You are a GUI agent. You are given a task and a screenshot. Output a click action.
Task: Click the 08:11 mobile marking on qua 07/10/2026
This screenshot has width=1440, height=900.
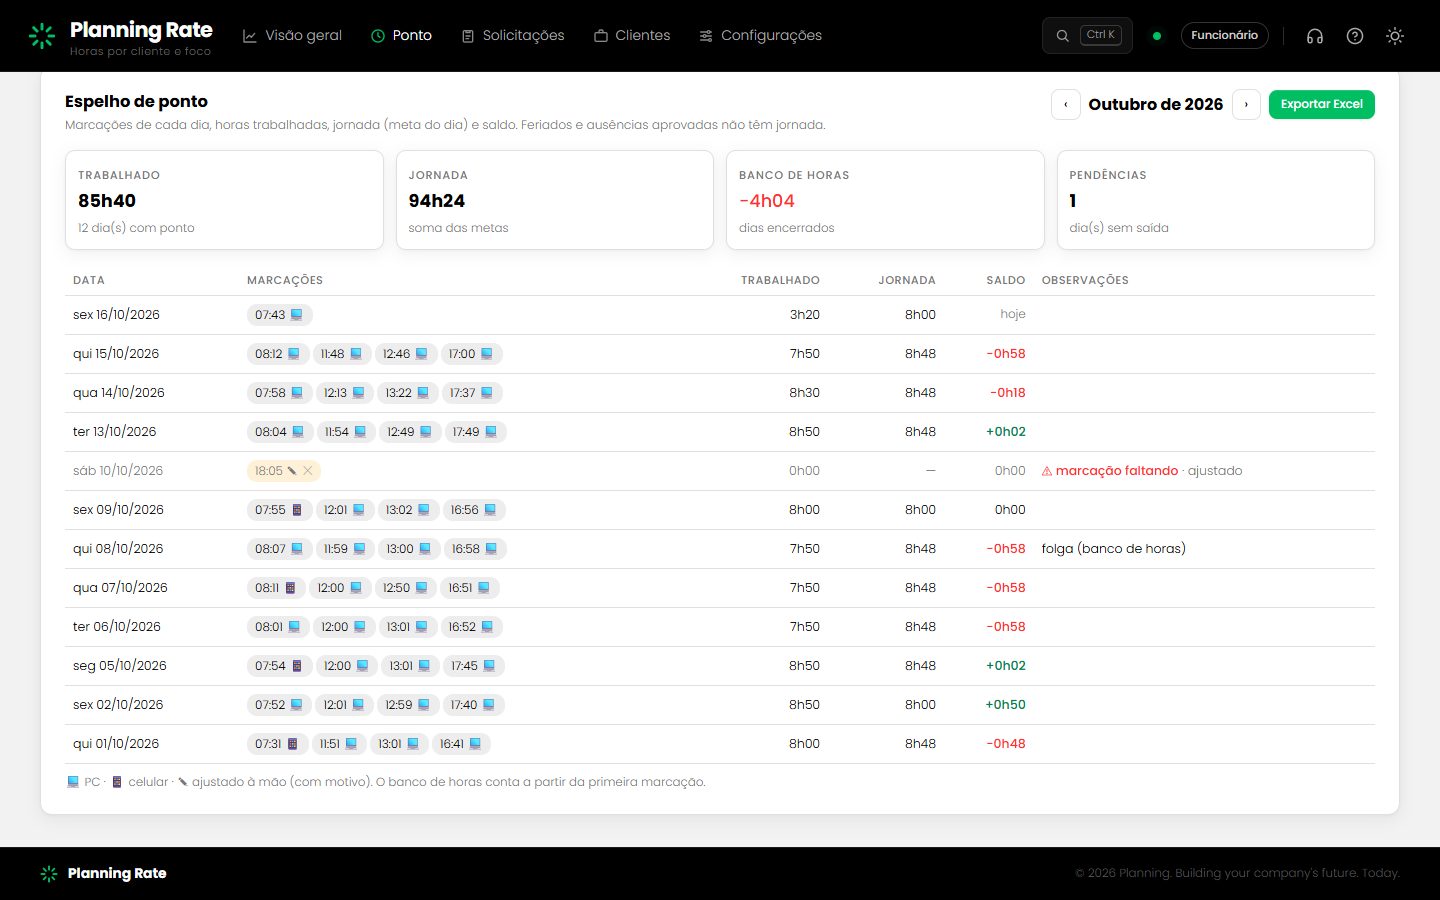(275, 588)
